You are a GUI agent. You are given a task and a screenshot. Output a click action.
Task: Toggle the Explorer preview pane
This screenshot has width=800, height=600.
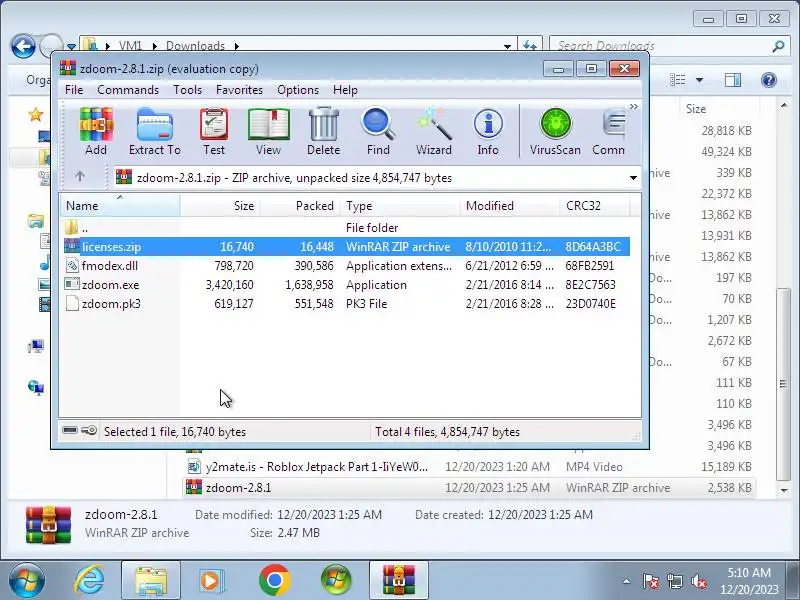click(x=733, y=80)
